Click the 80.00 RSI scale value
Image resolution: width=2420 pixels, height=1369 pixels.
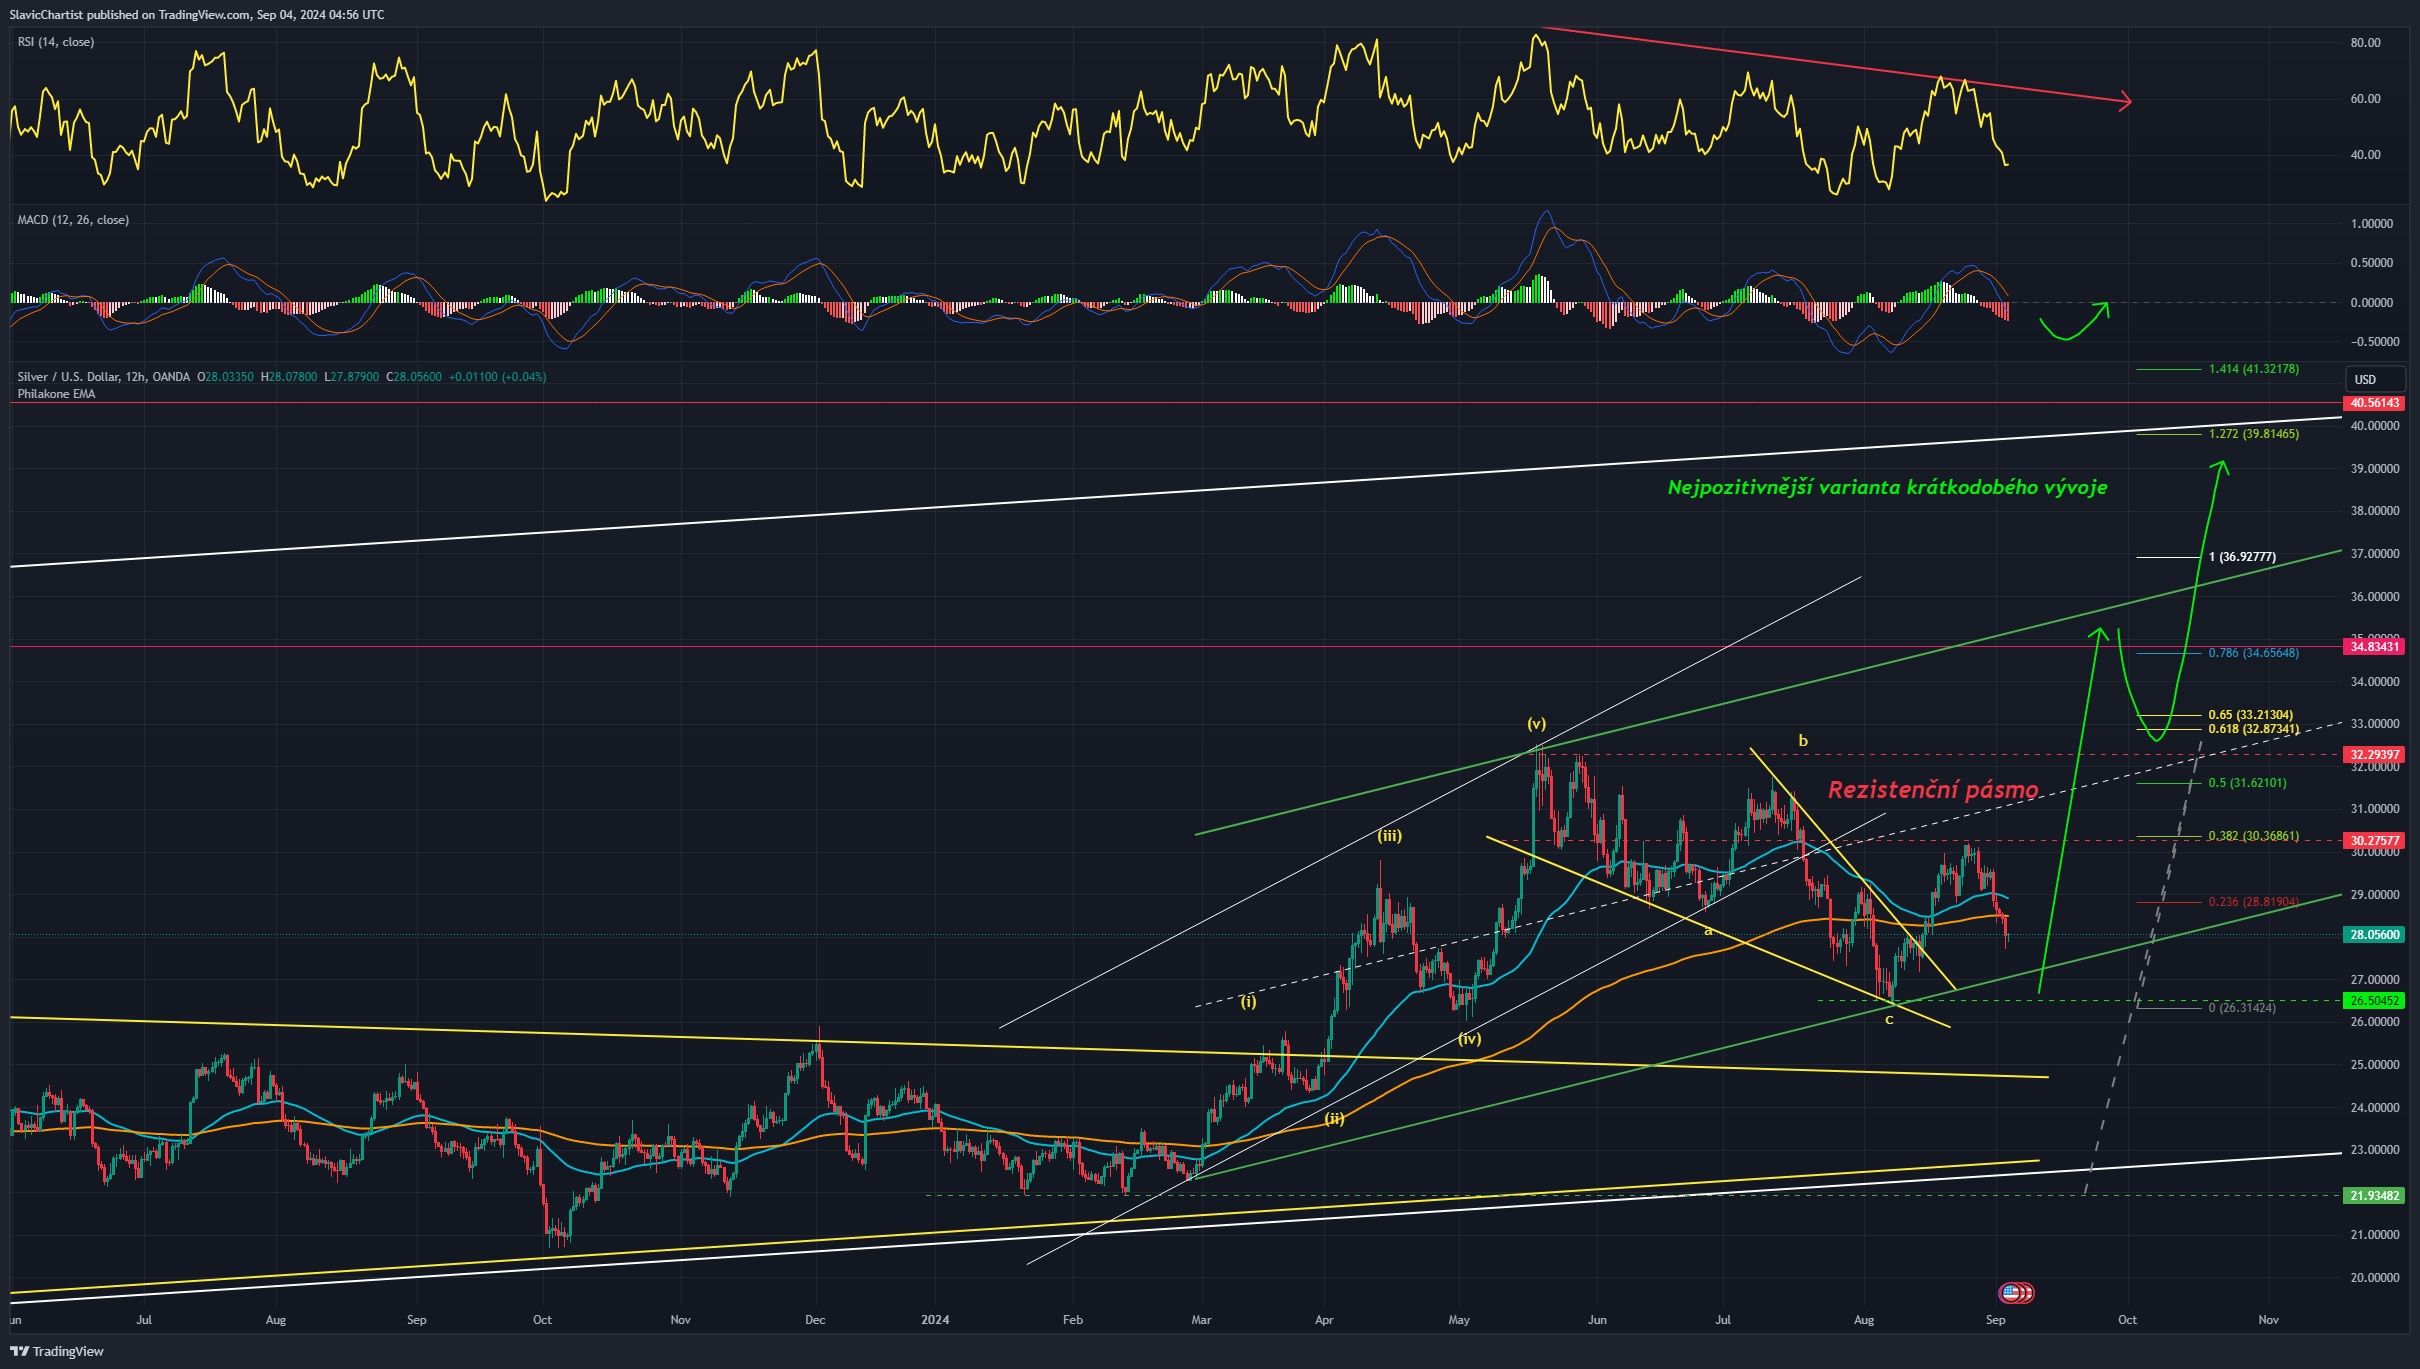[2365, 43]
